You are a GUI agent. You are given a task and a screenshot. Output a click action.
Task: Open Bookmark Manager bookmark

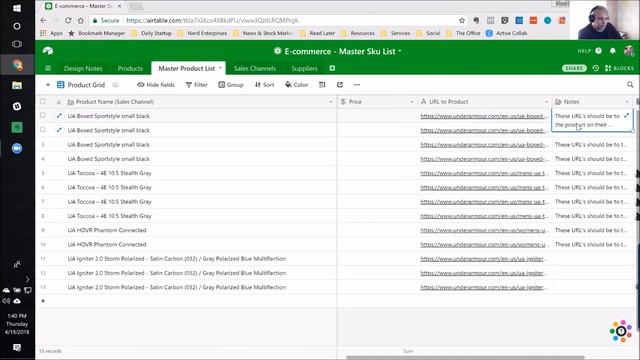click(x=97, y=33)
